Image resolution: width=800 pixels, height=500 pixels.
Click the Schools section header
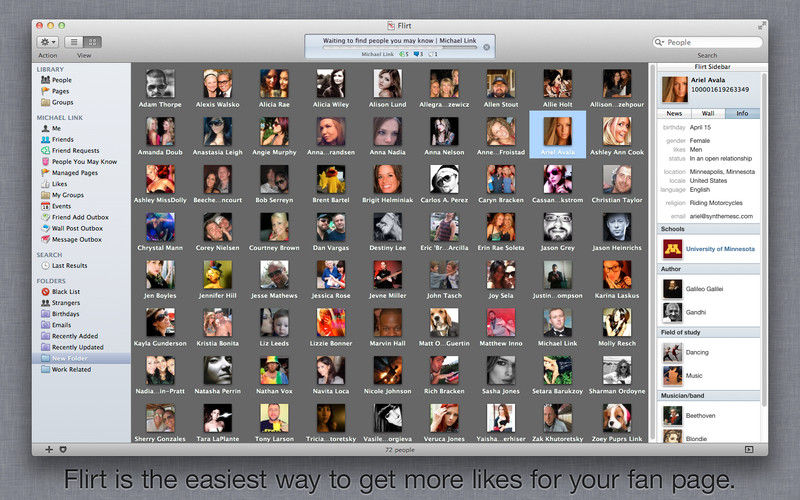[708, 229]
